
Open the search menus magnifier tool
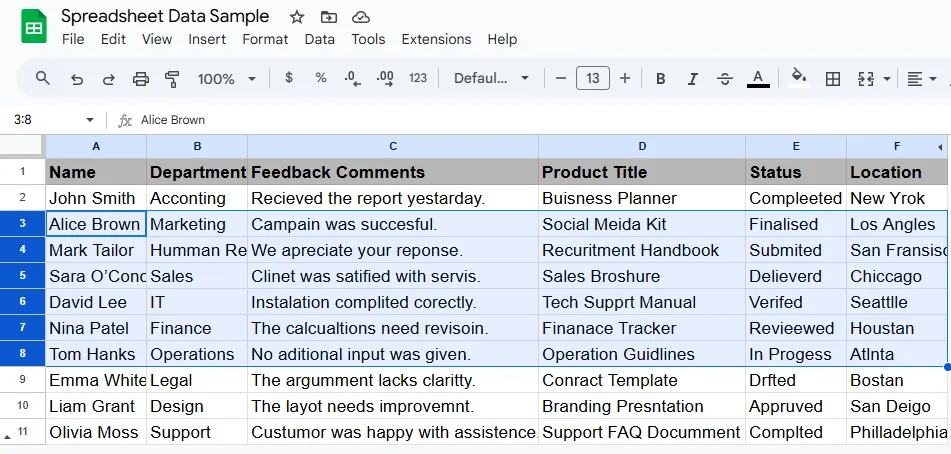[x=42, y=78]
